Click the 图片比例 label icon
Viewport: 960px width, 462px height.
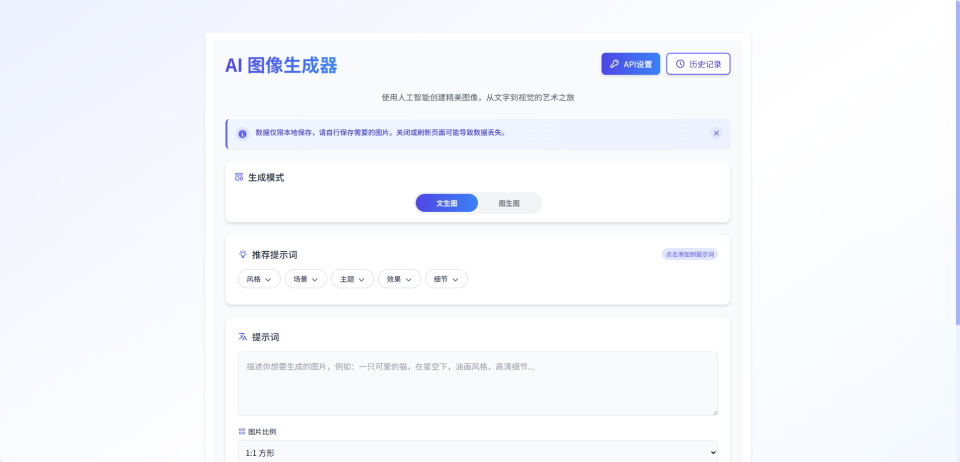(x=242, y=431)
